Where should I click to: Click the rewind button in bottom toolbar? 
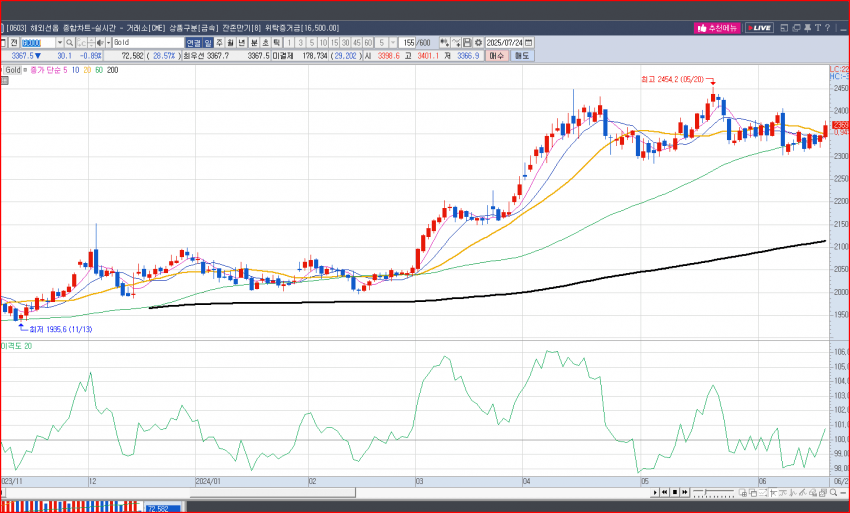(663, 491)
